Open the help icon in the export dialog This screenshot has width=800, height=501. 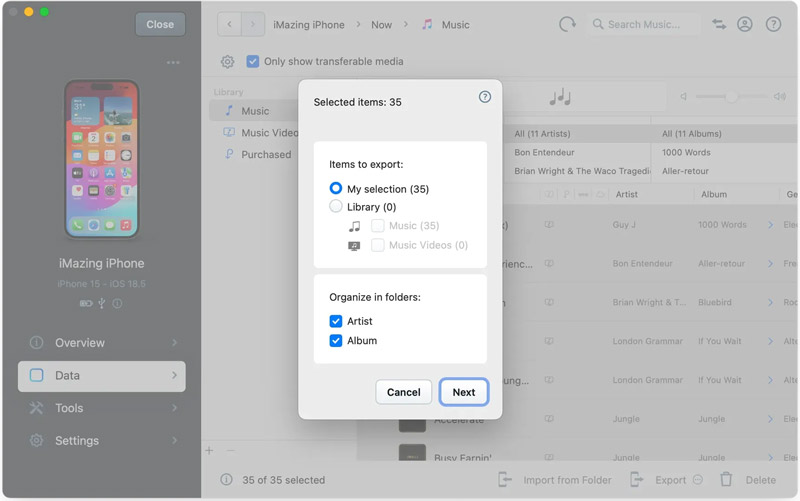pos(485,97)
